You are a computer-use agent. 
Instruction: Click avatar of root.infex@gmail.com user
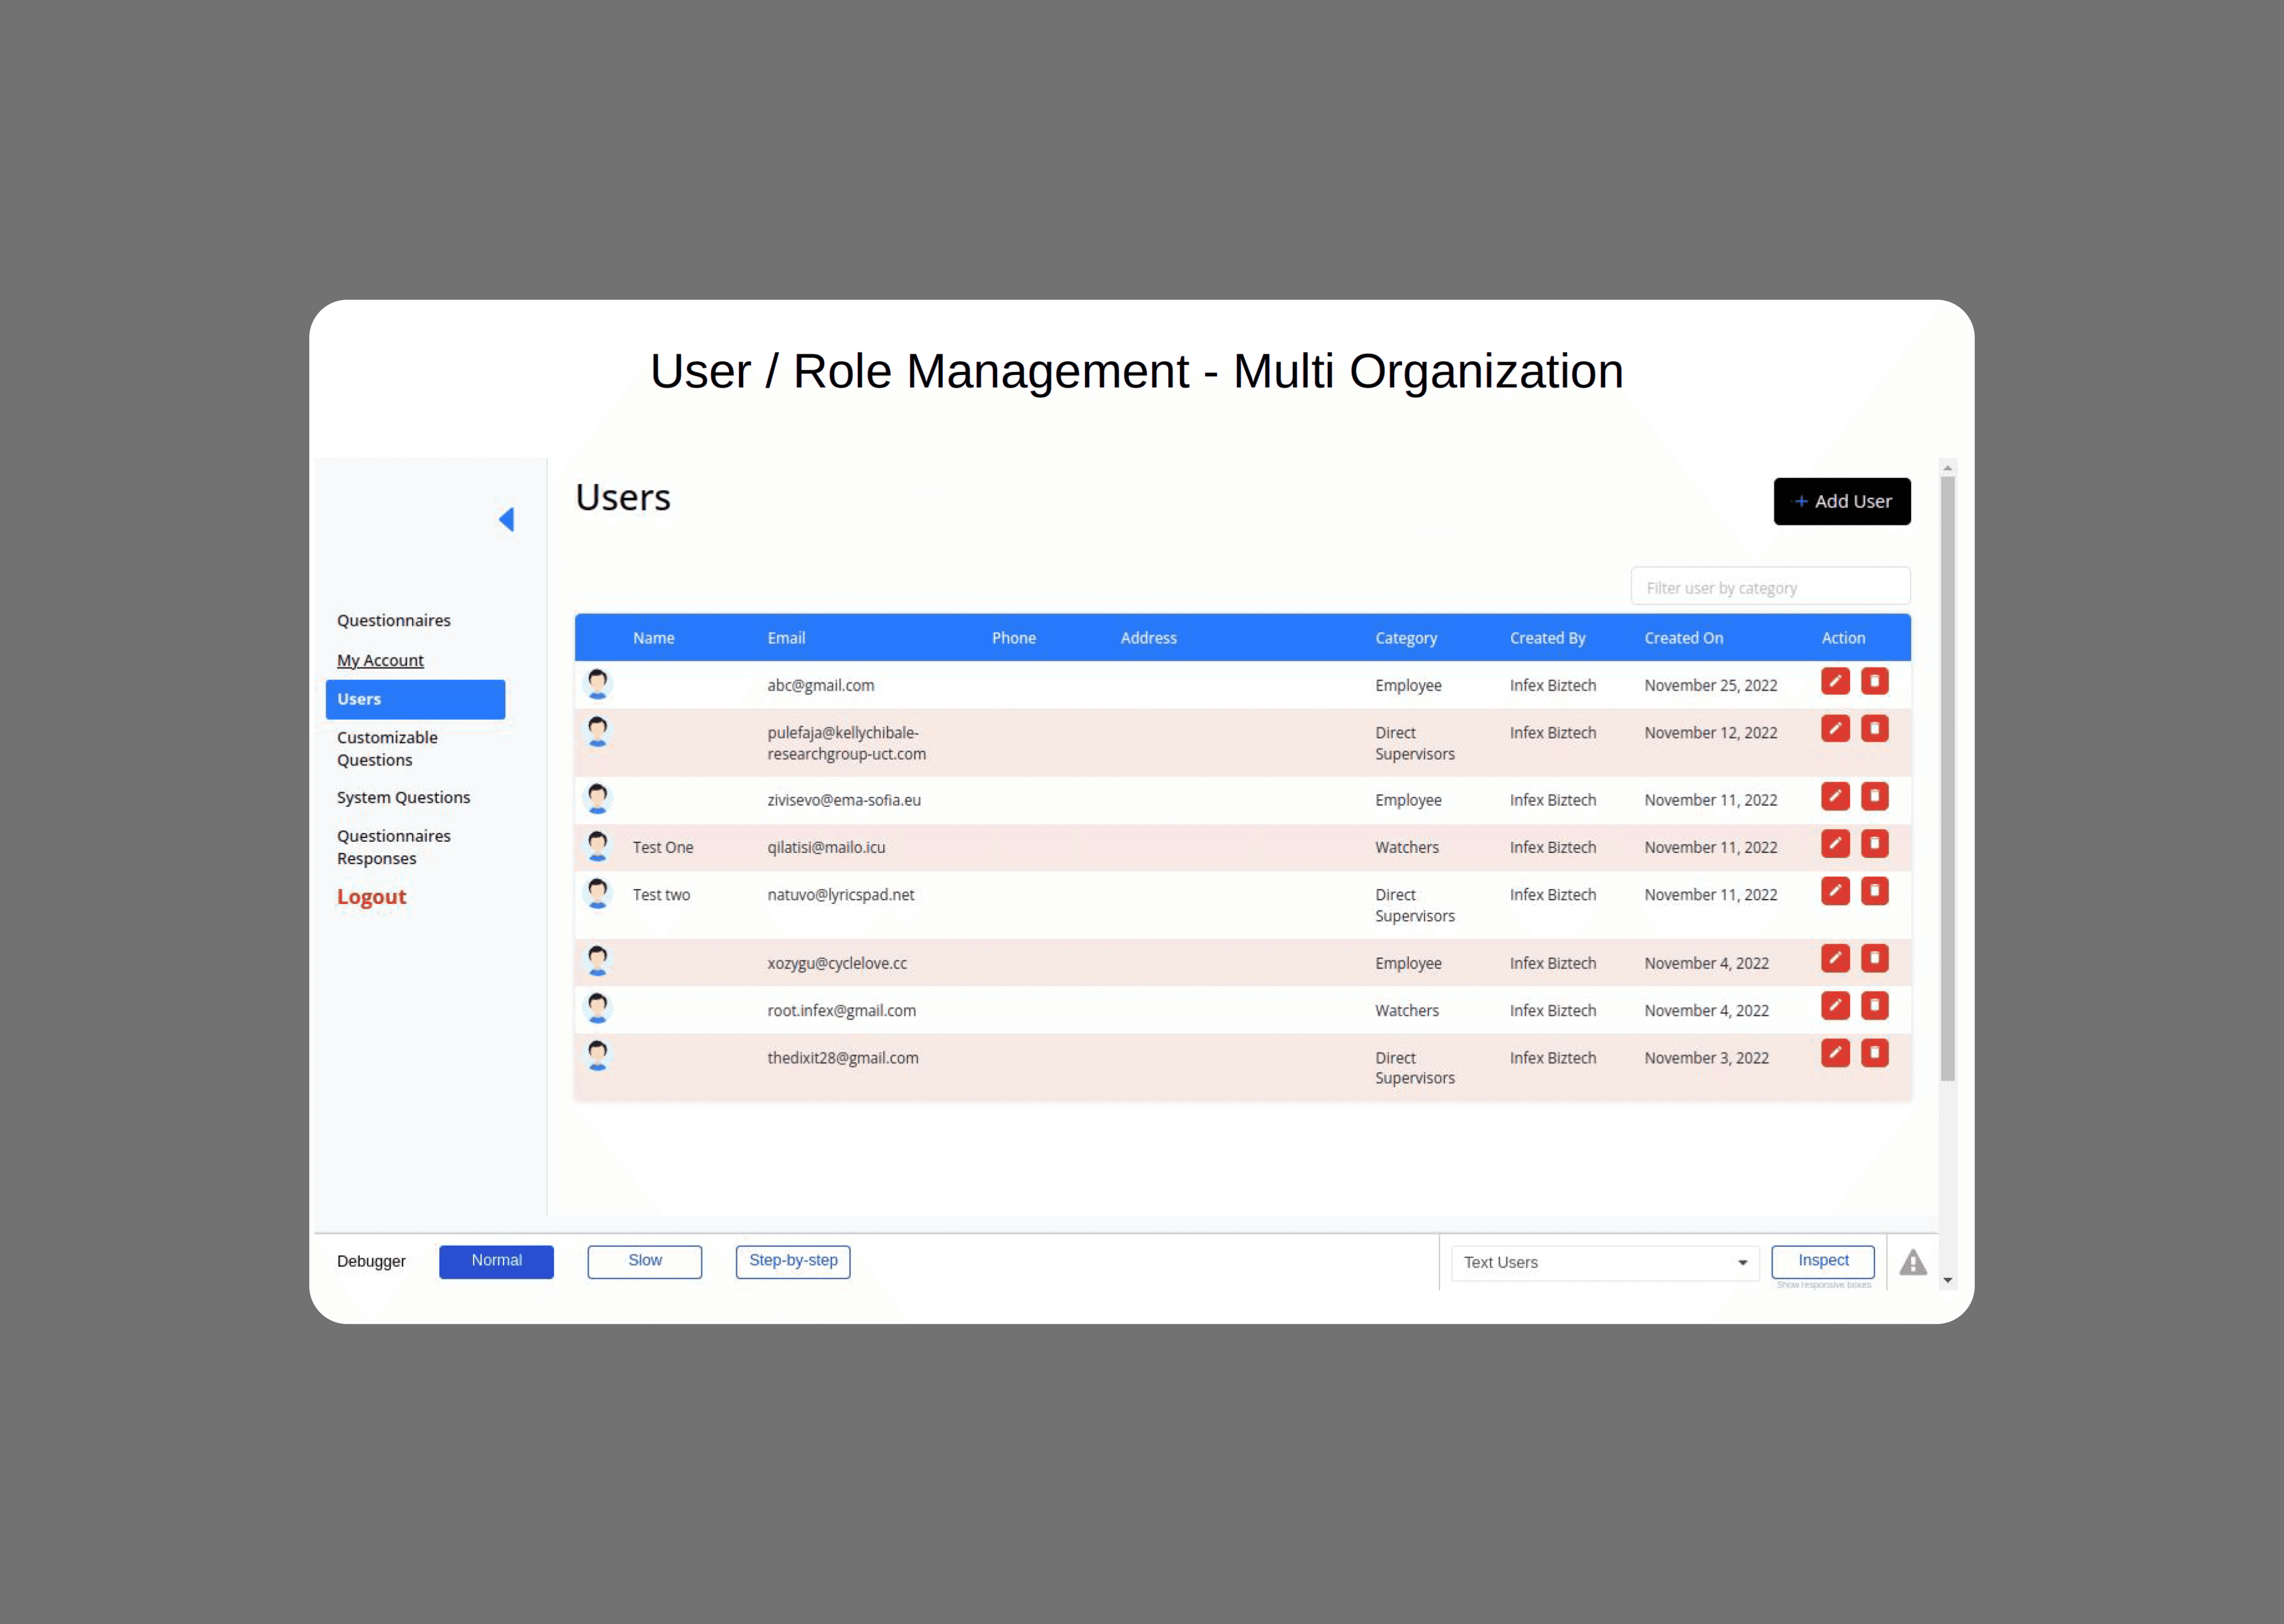598,1008
